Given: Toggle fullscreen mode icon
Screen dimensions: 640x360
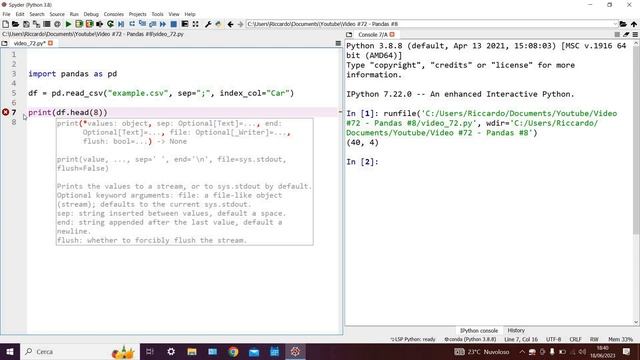Looking at the screenshot, I should (x=196, y=24).
